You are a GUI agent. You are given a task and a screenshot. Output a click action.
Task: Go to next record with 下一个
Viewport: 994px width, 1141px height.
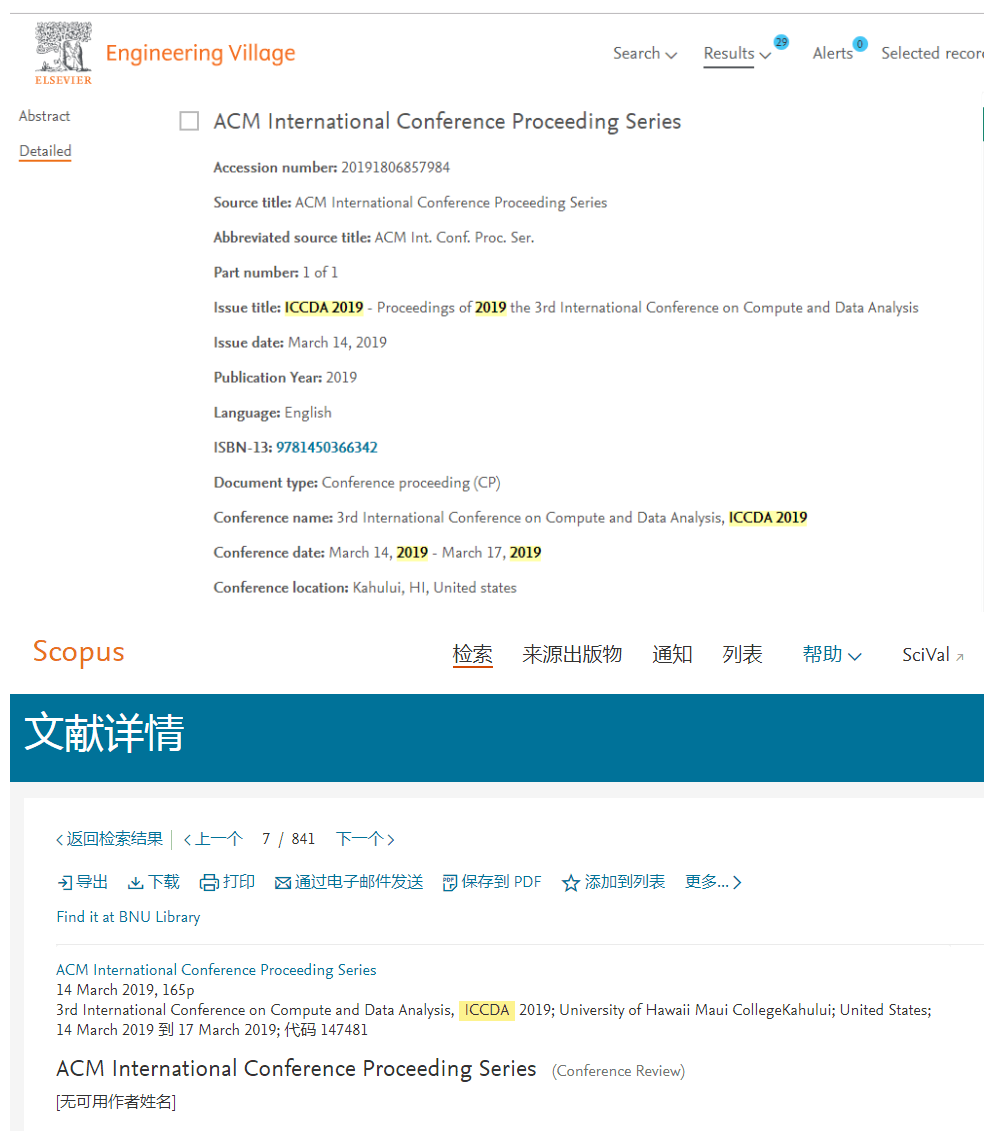click(x=365, y=839)
